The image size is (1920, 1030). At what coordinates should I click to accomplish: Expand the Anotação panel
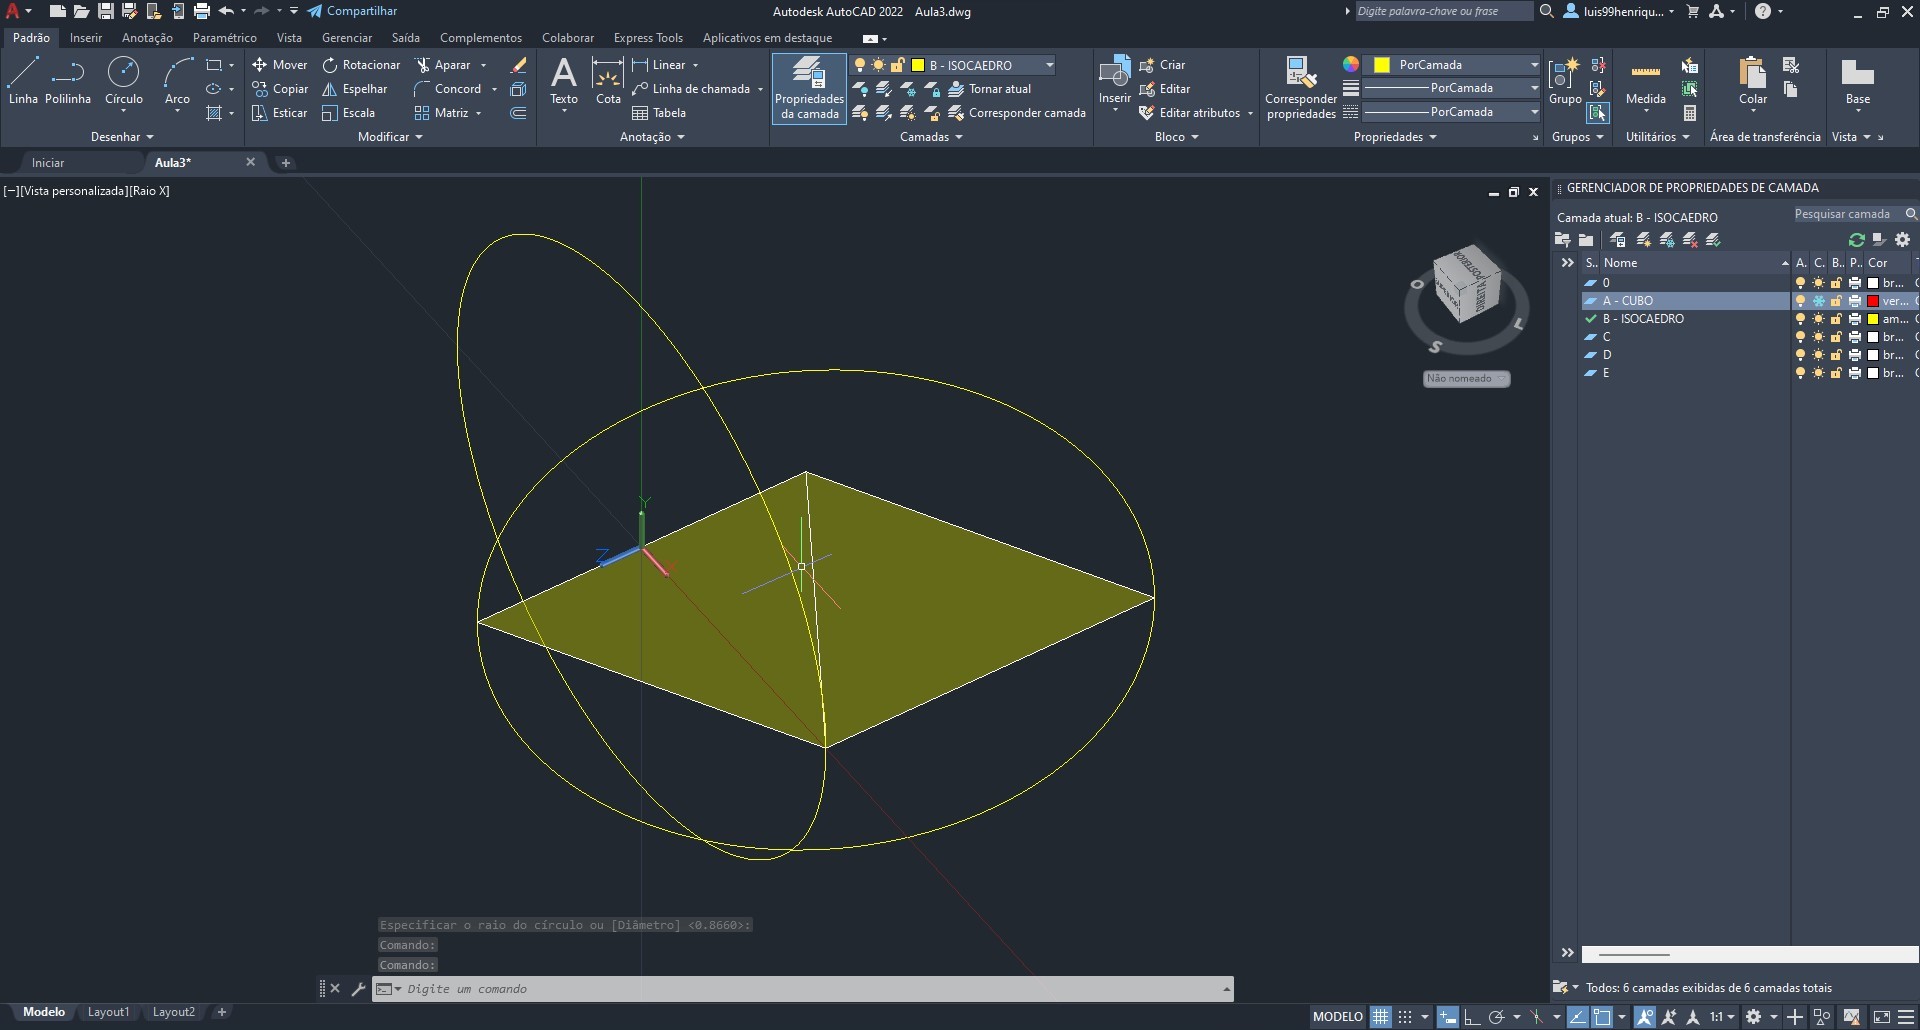(652, 137)
